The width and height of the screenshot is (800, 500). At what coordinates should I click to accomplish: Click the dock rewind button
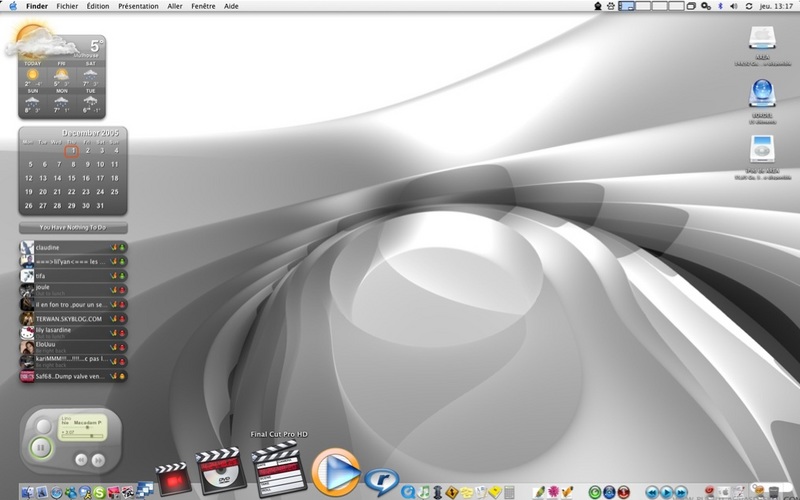point(652,492)
